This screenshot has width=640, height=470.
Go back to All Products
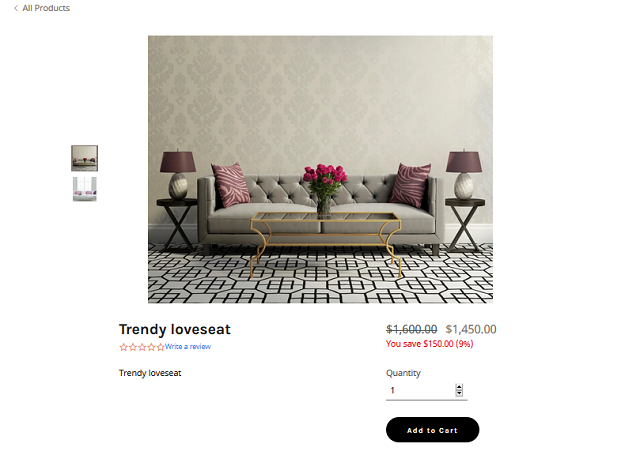[x=46, y=8]
